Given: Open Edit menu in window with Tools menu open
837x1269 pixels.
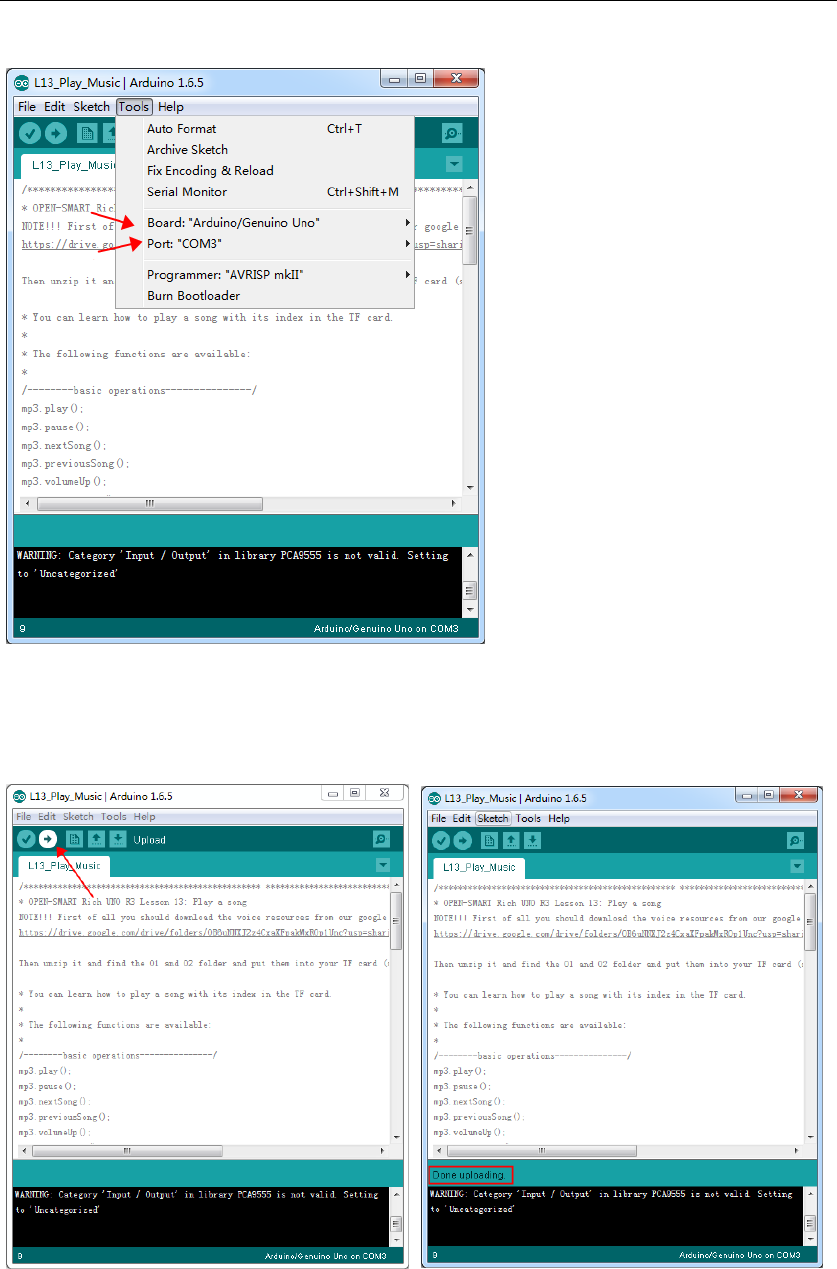Looking at the screenshot, I should pyautogui.click(x=54, y=107).
